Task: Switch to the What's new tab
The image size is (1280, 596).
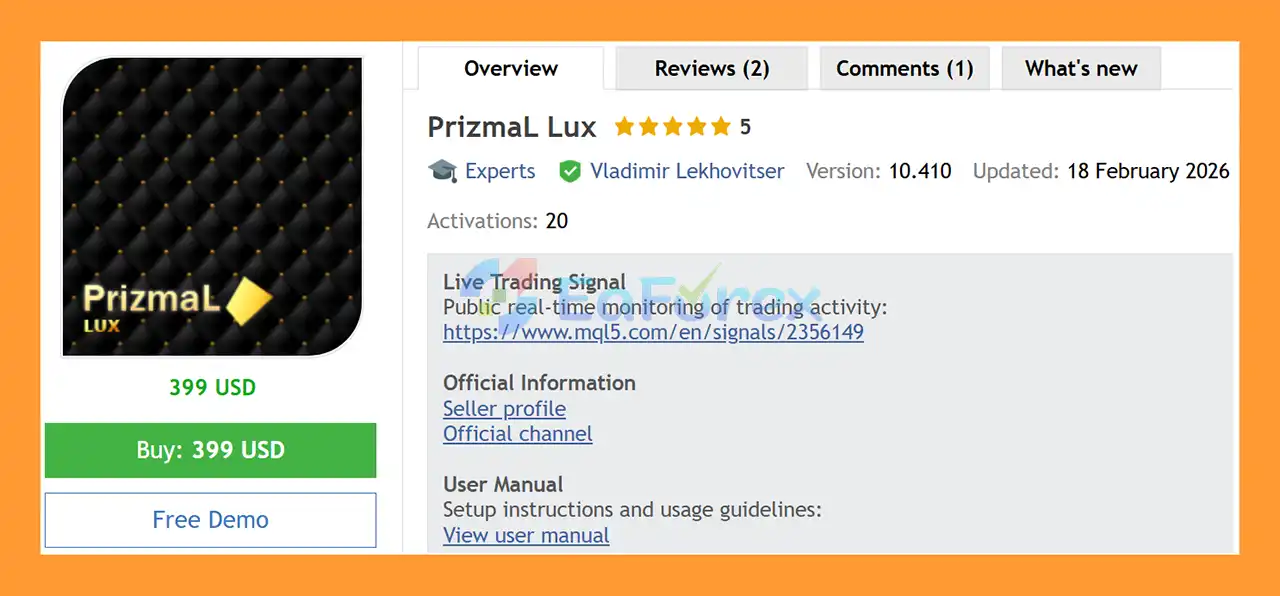Action: [x=1081, y=69]
